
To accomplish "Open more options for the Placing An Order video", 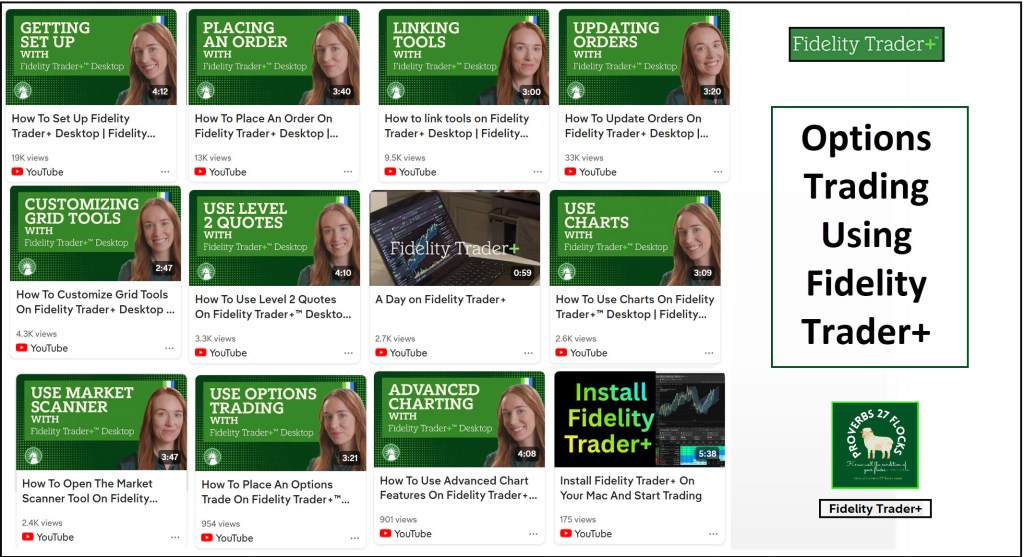I will tap(348, 172).
